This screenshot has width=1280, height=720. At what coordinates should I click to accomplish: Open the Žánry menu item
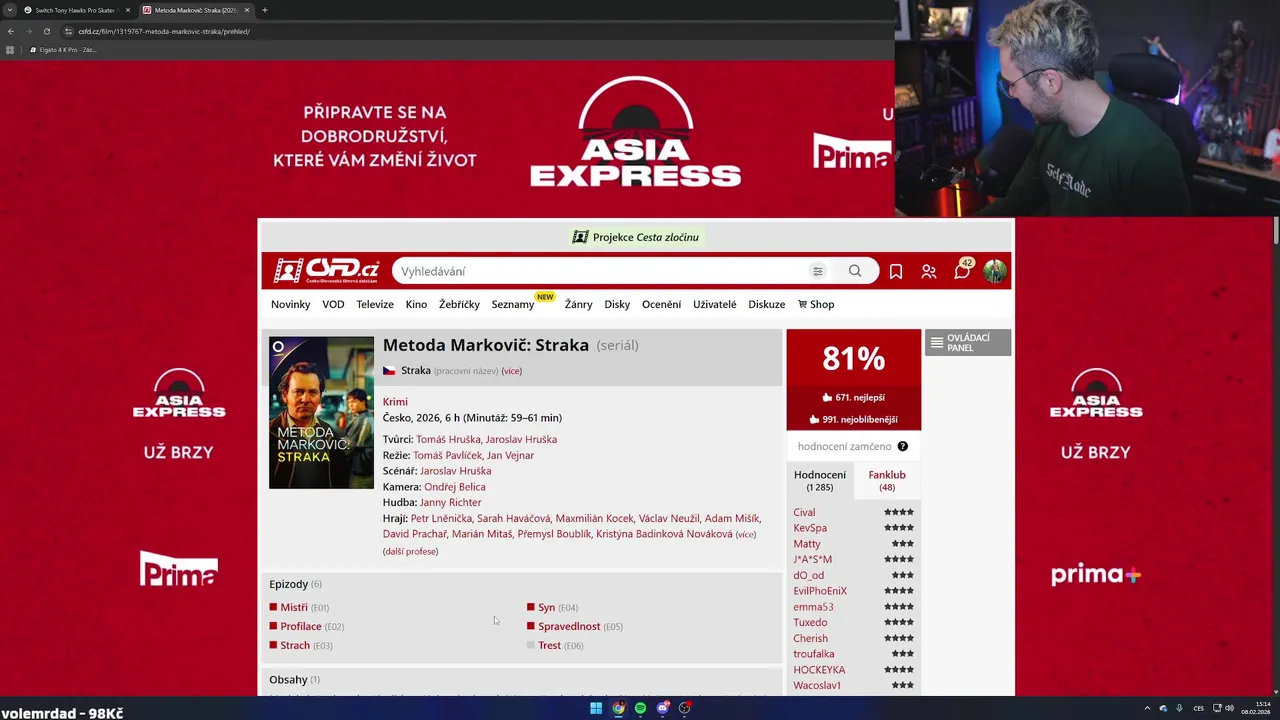578,304
